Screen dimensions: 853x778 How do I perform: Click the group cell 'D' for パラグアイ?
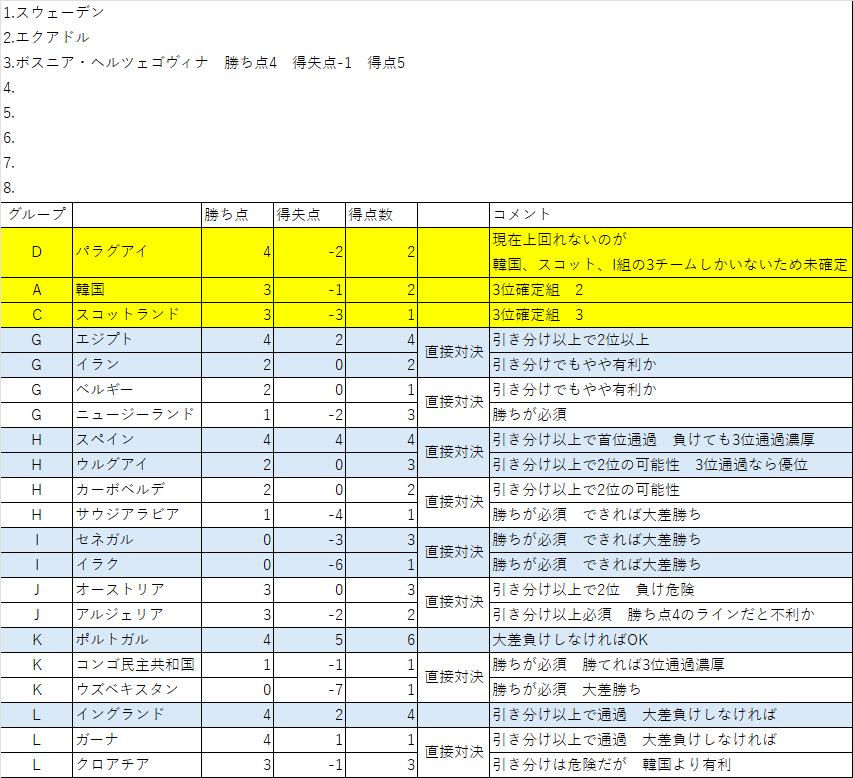pos(36,252)
